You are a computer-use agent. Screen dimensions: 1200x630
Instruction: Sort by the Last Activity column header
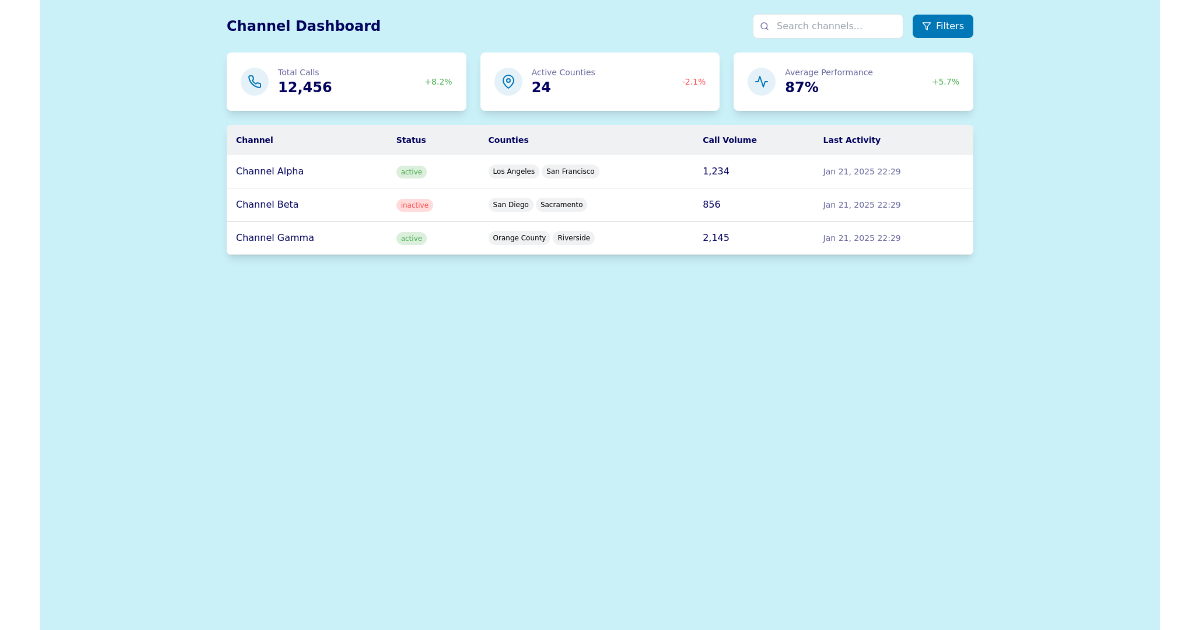[850, 140]
